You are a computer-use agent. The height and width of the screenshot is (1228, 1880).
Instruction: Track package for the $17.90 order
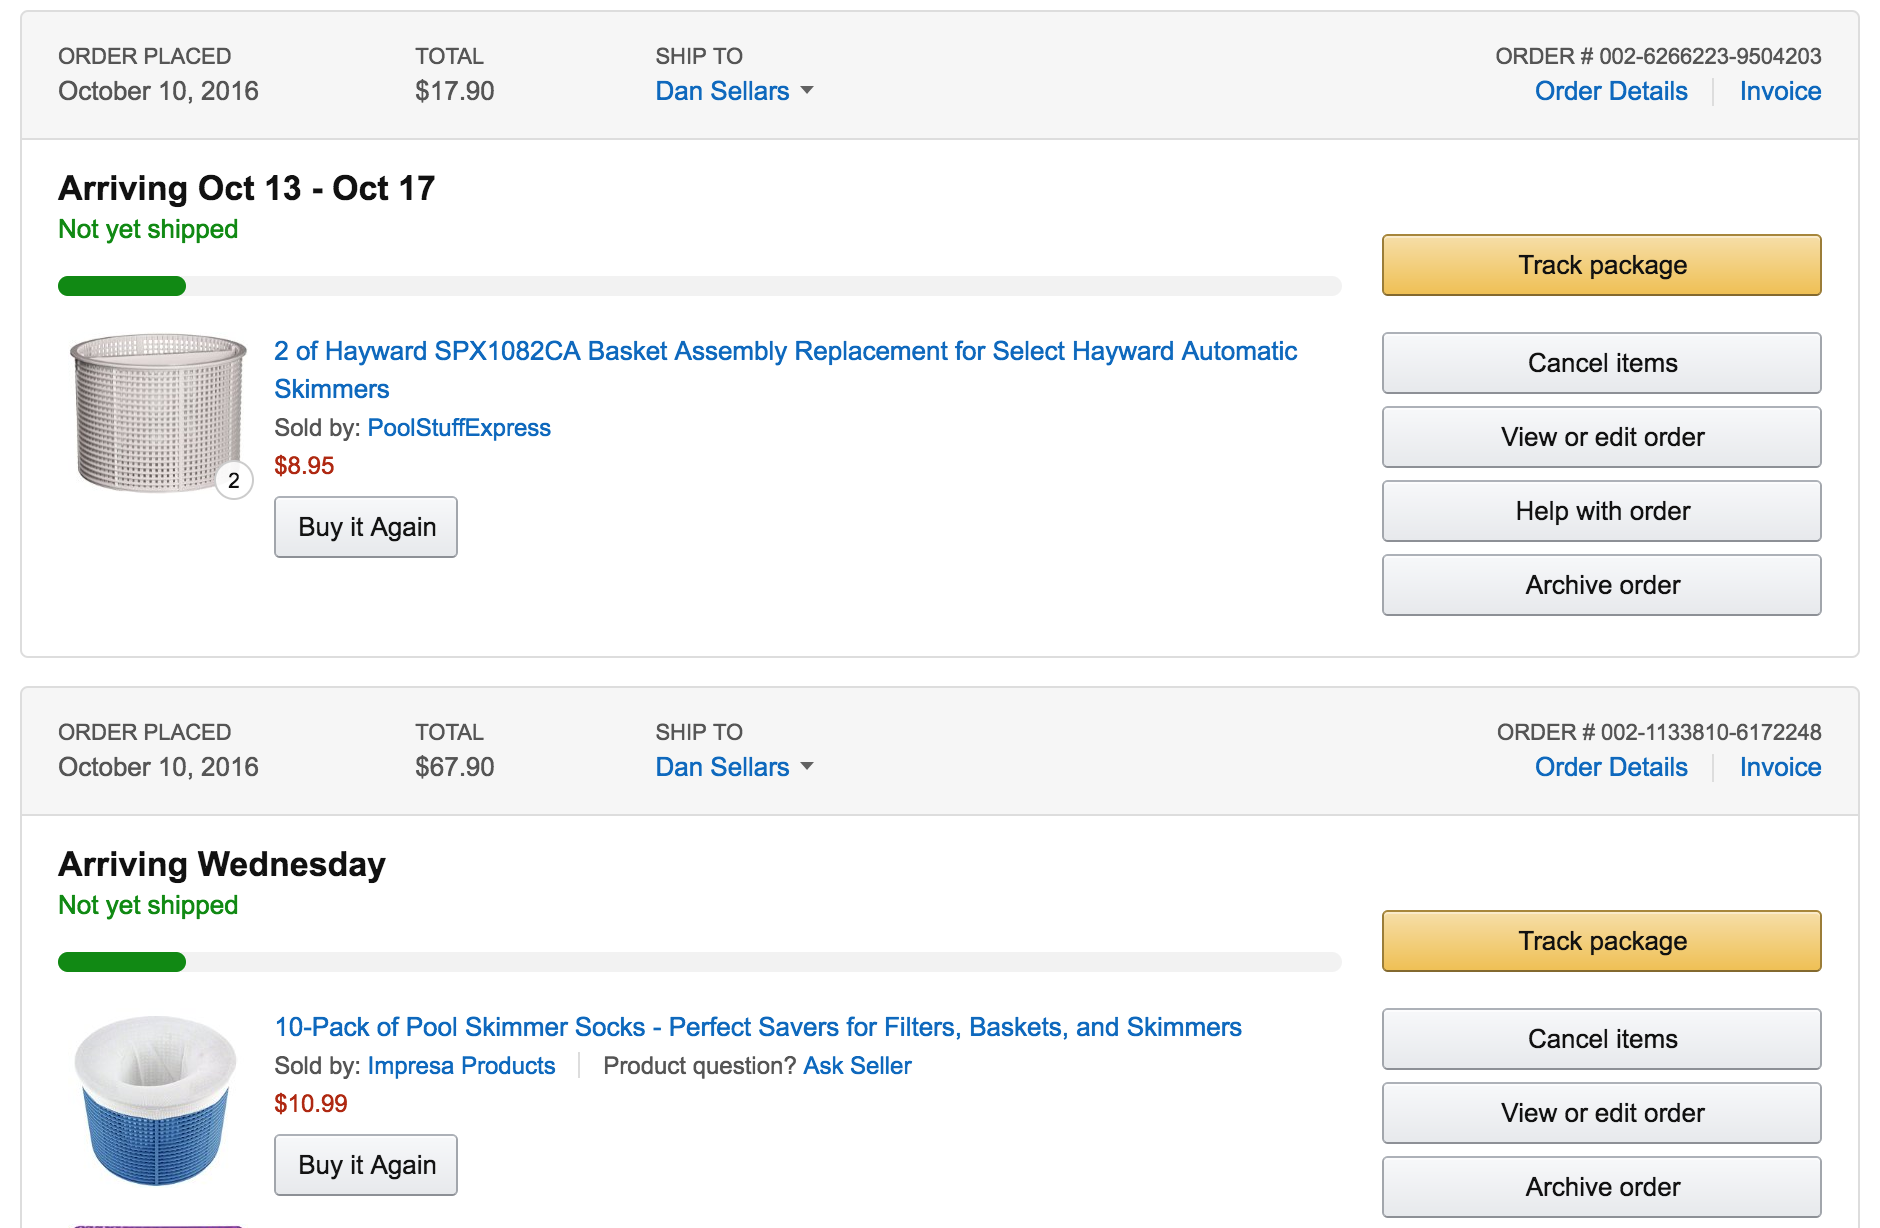[x=1601, y=265]
